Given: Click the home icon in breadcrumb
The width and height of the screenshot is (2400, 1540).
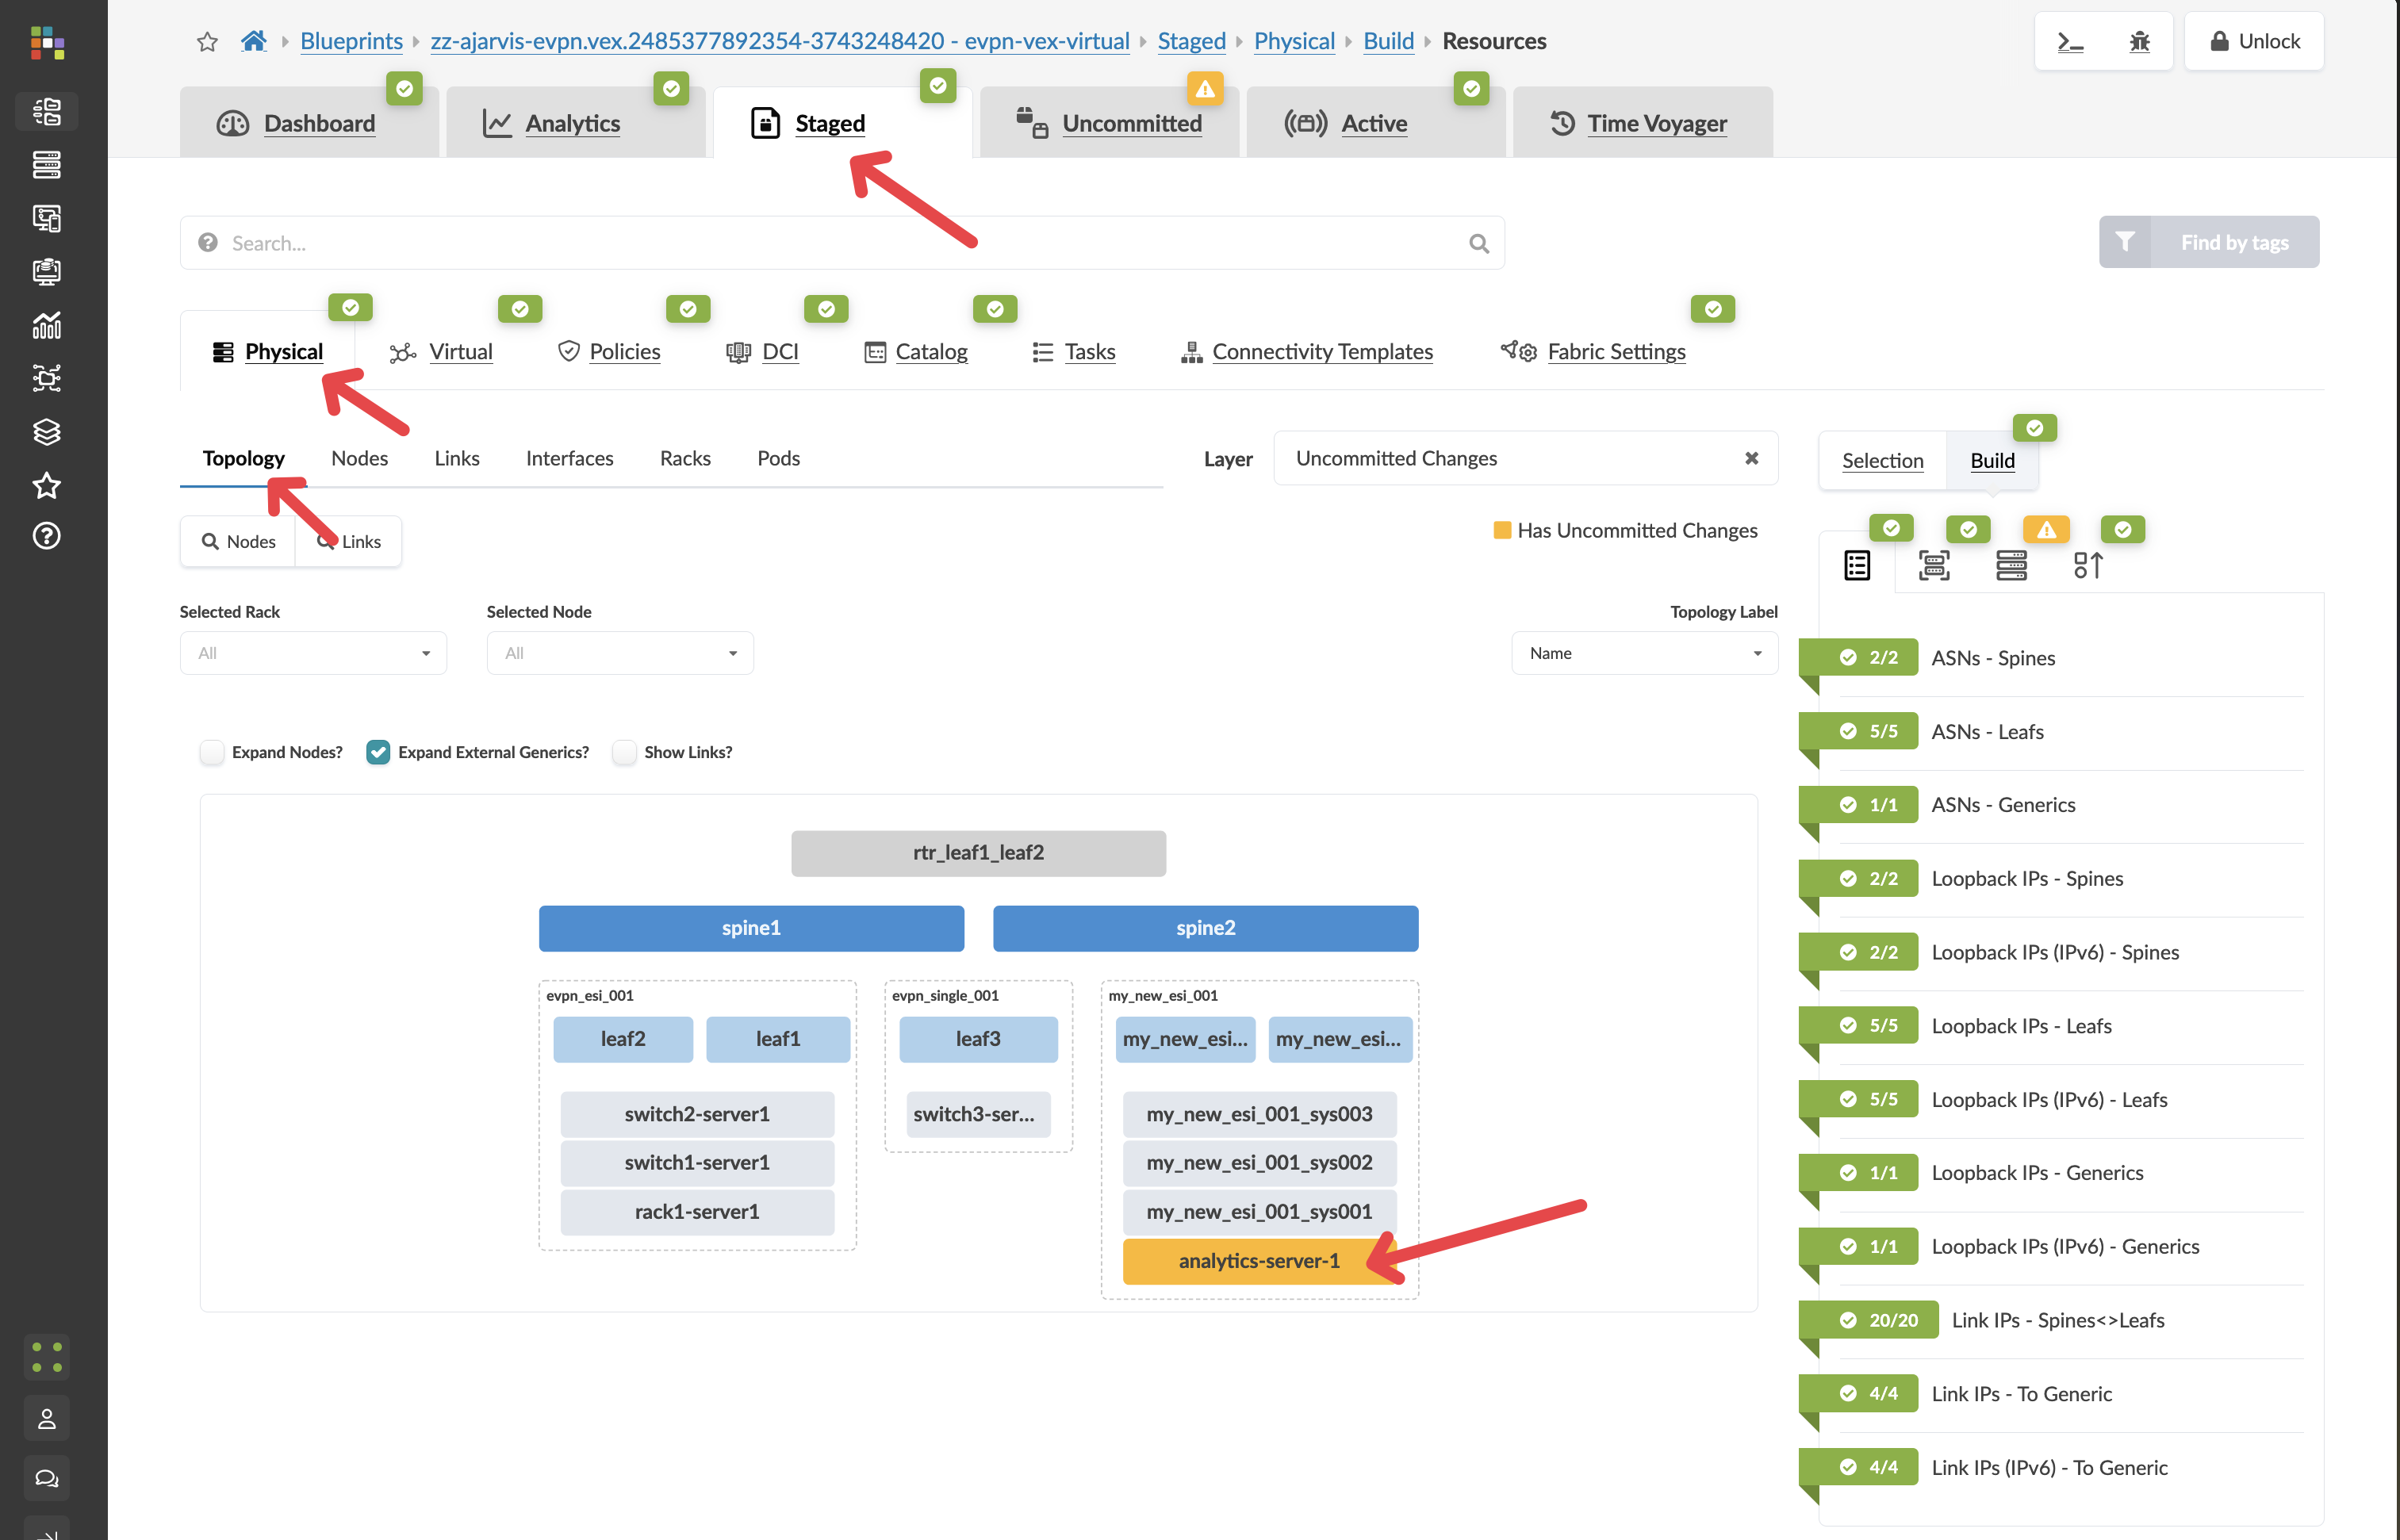Looking at the screenshot, I should [254, 41].
